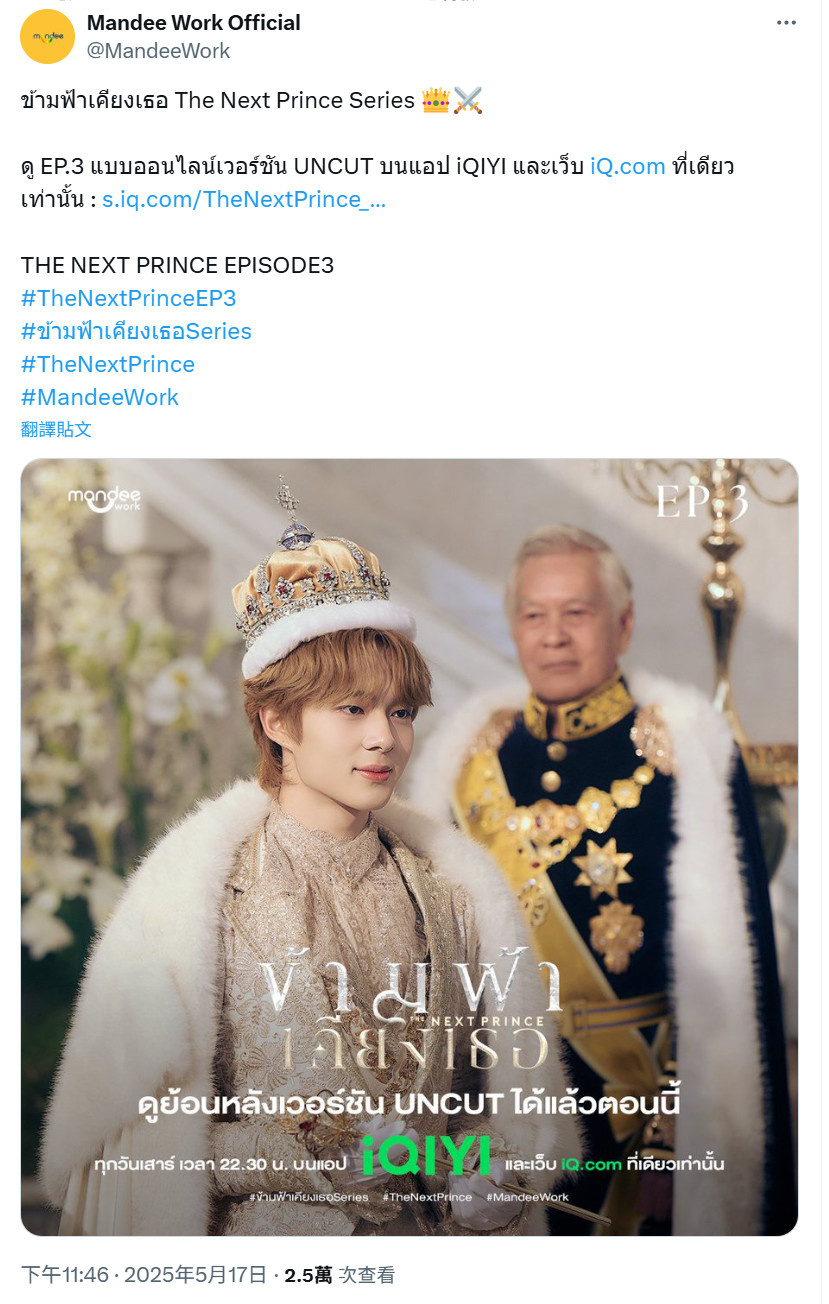The width and height of the screenshot is (829, 1304).
Task: Translate the post via 翻譯貼文
Action: pyautogui.click(x=56, y=429)
